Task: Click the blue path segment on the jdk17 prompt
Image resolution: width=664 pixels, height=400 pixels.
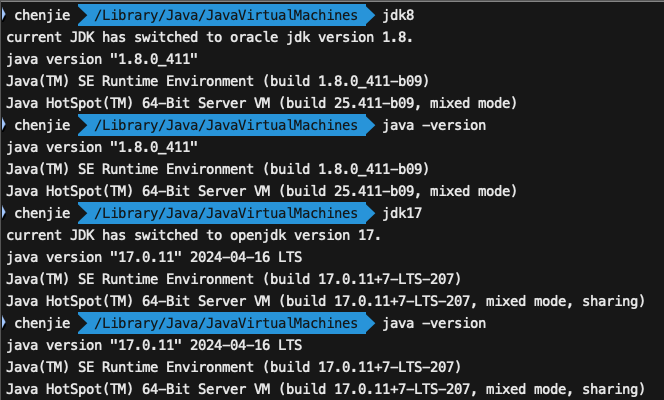Action: click(226, 213)
